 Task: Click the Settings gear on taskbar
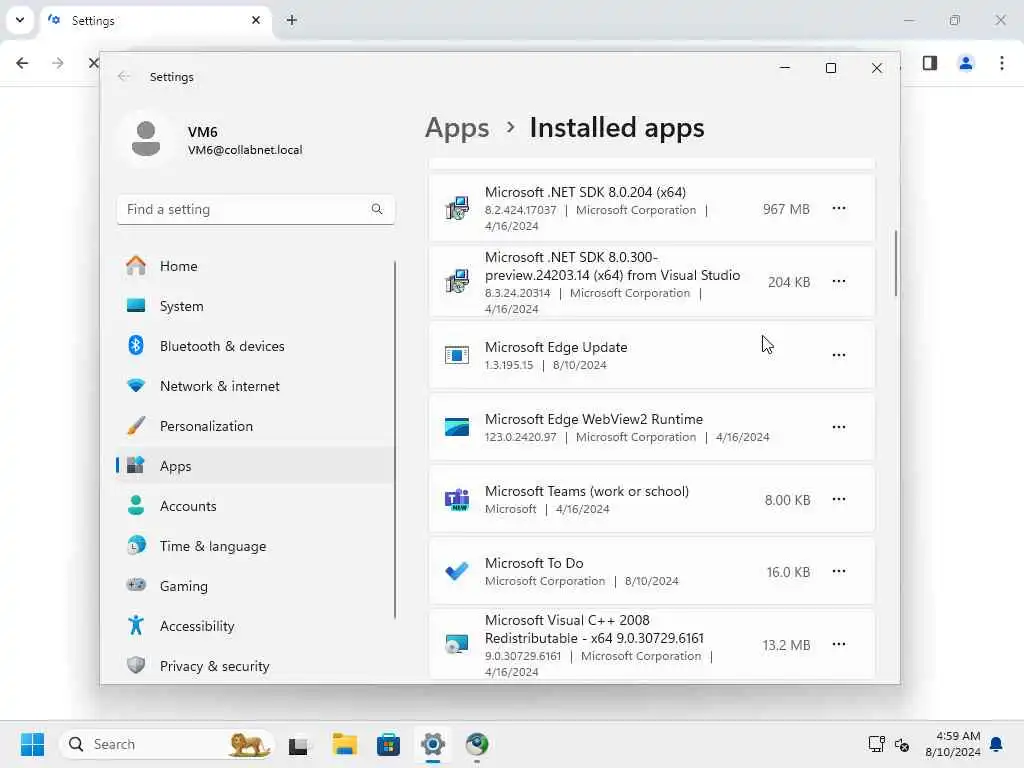click(433, 744)
